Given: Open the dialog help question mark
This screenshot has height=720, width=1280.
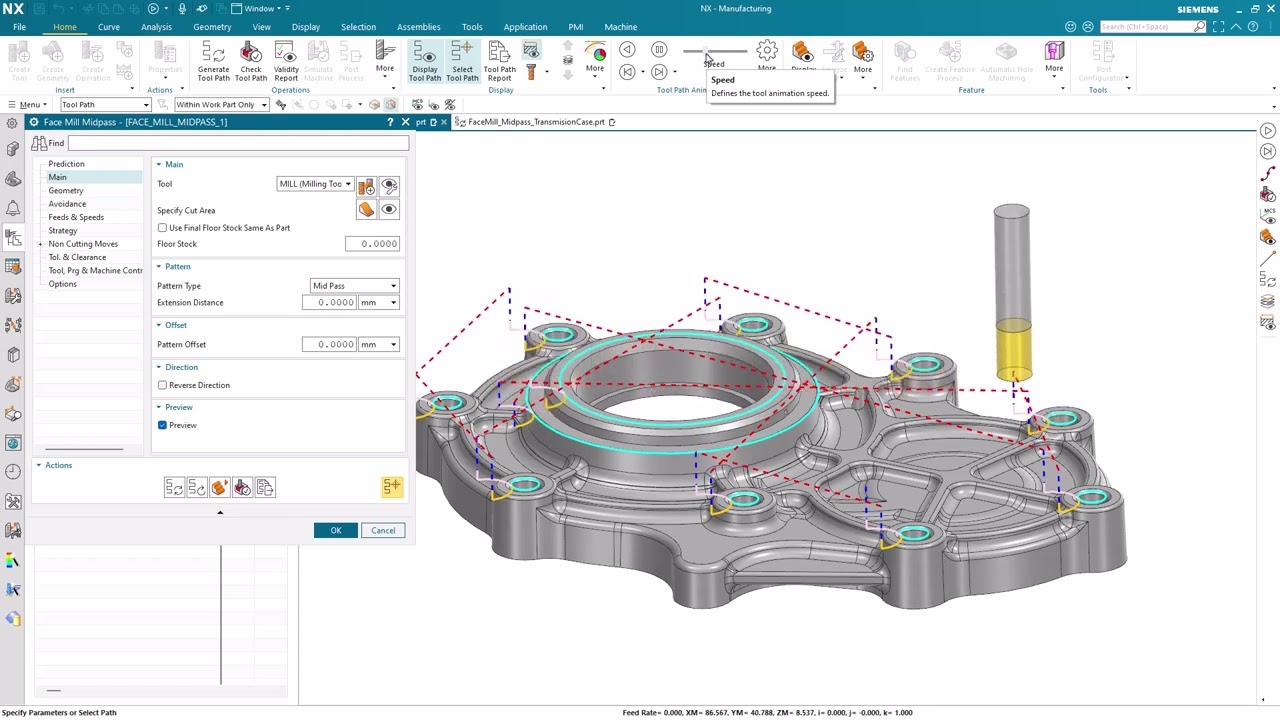Looking at the screenshot, I should (x=390, y=122).
